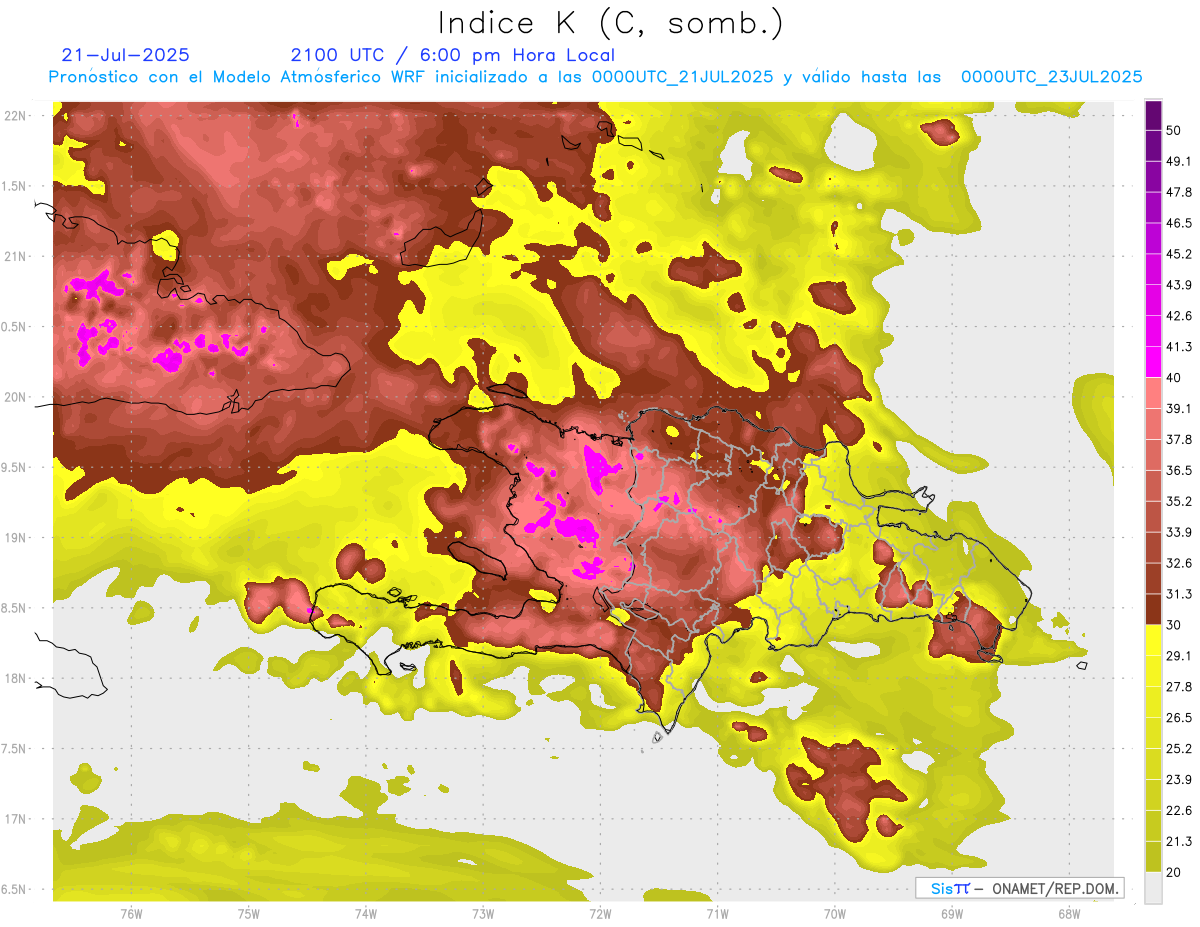This screenshot has height=927, width=1200.
Task: Click the '40' color scale value
Action: (1175, 378)
